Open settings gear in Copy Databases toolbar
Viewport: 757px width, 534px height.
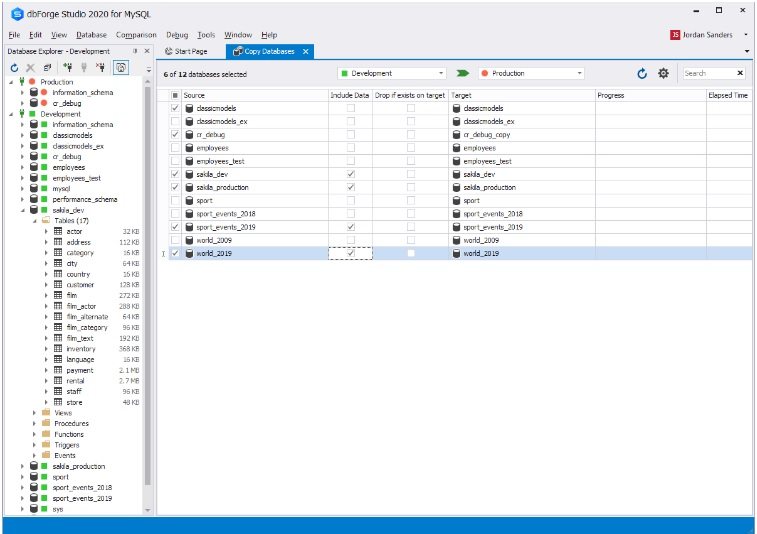[x=664, y=73]
